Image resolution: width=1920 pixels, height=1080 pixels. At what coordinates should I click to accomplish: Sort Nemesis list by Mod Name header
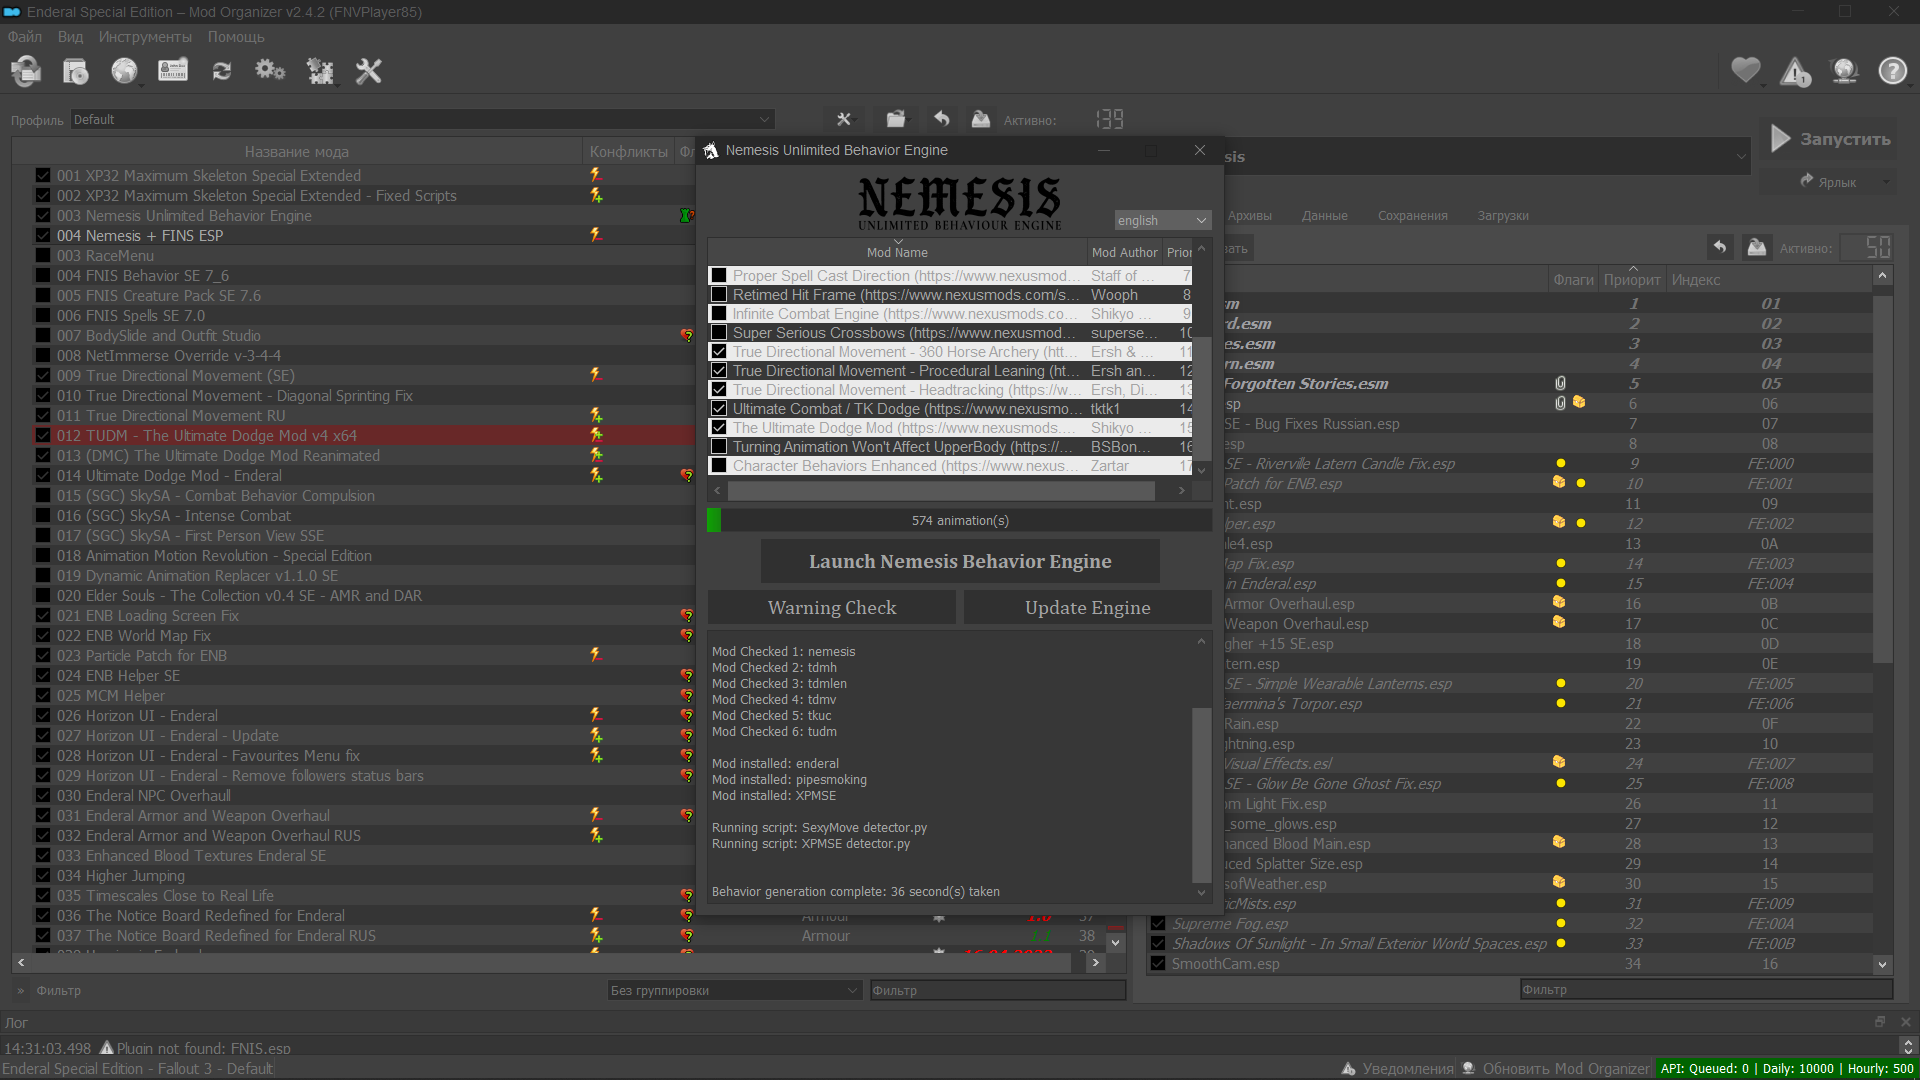pos(897,252)
